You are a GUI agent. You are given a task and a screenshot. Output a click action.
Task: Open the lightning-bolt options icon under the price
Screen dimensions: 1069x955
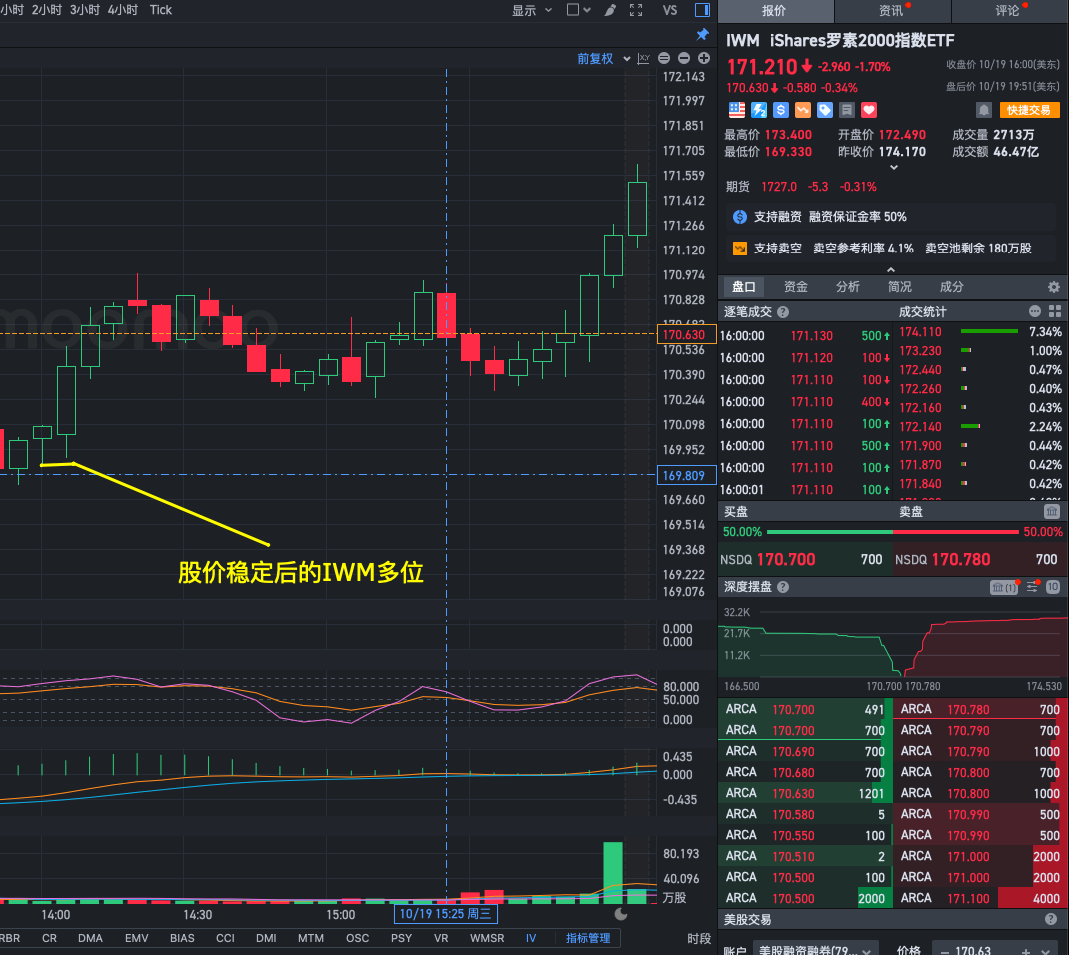coord(758,110)
